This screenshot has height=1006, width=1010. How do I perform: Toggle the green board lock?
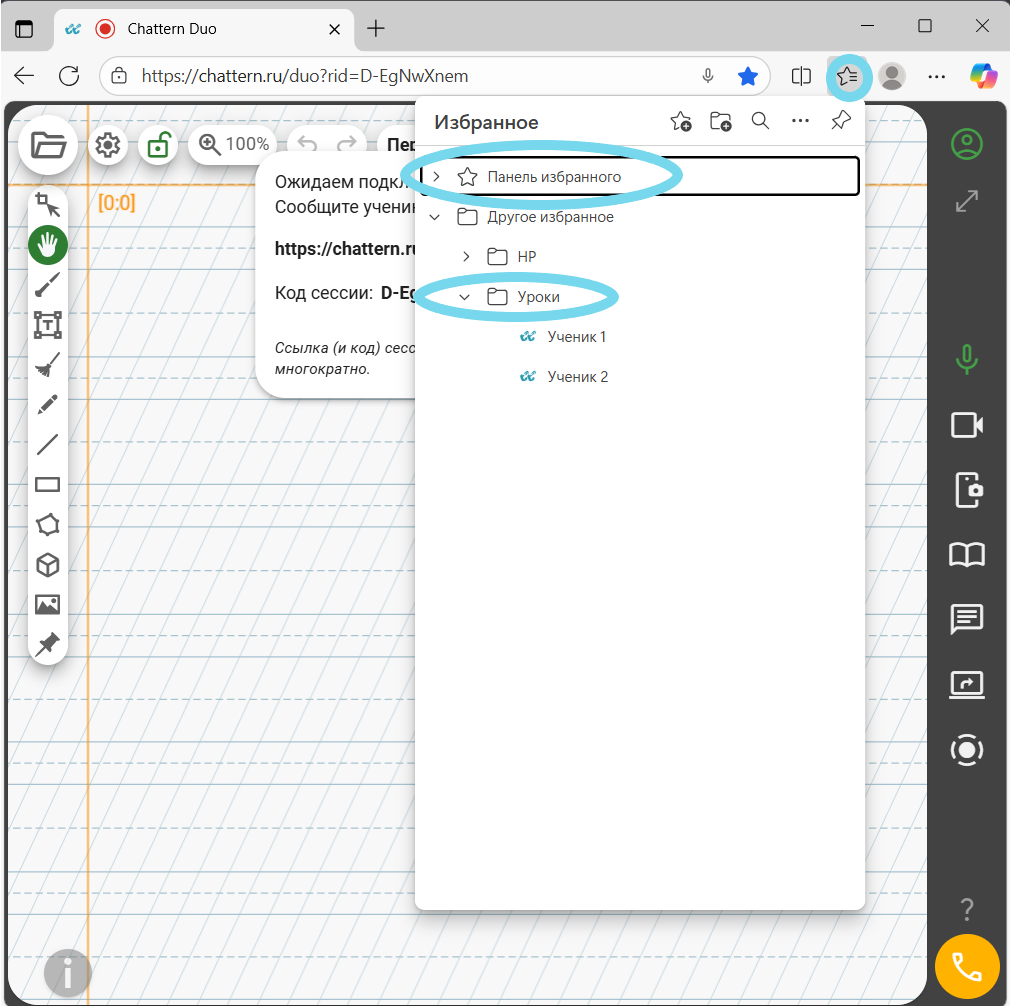[x=157, y=146]
